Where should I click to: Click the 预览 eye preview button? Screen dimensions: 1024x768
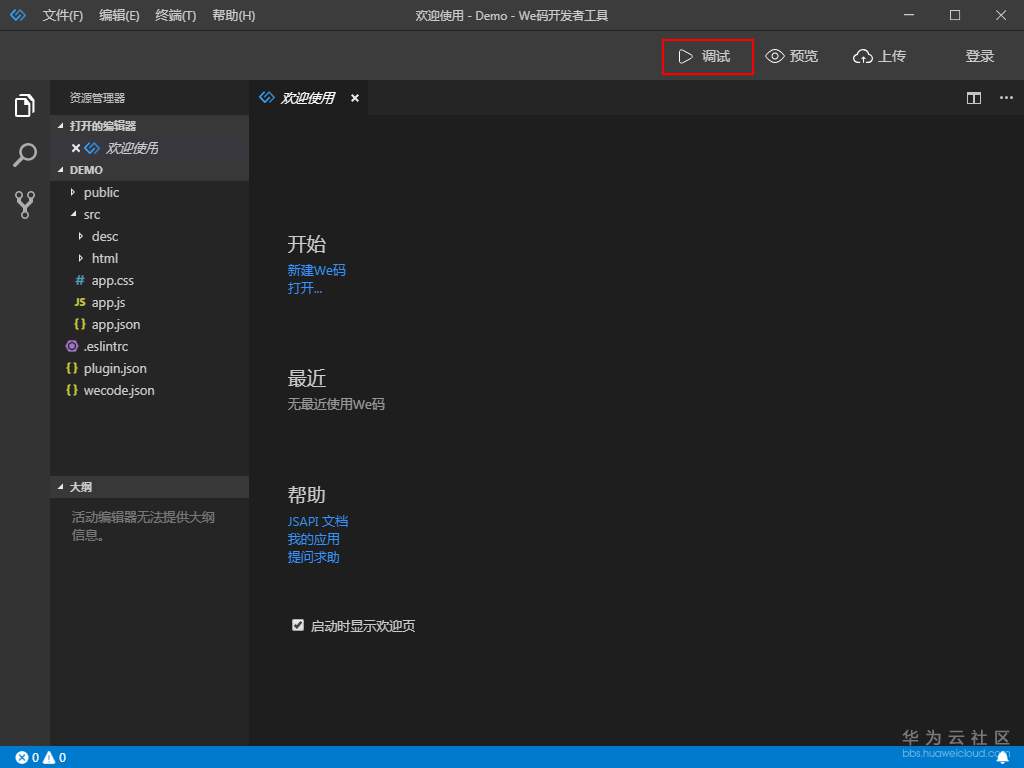click(x=792, y=56)
